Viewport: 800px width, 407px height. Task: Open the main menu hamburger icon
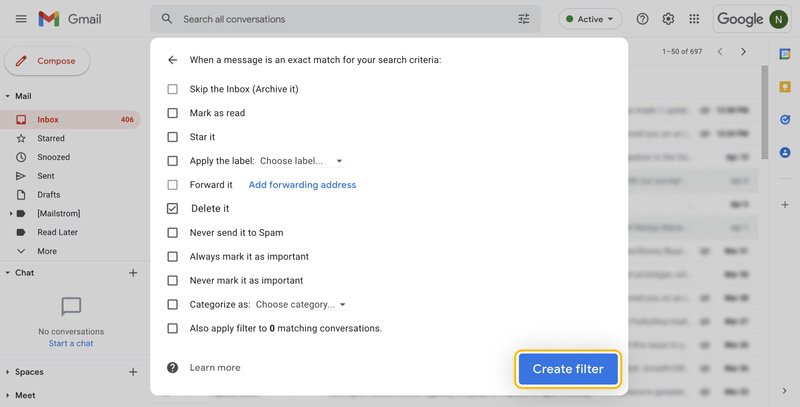(x=21, y=19)
